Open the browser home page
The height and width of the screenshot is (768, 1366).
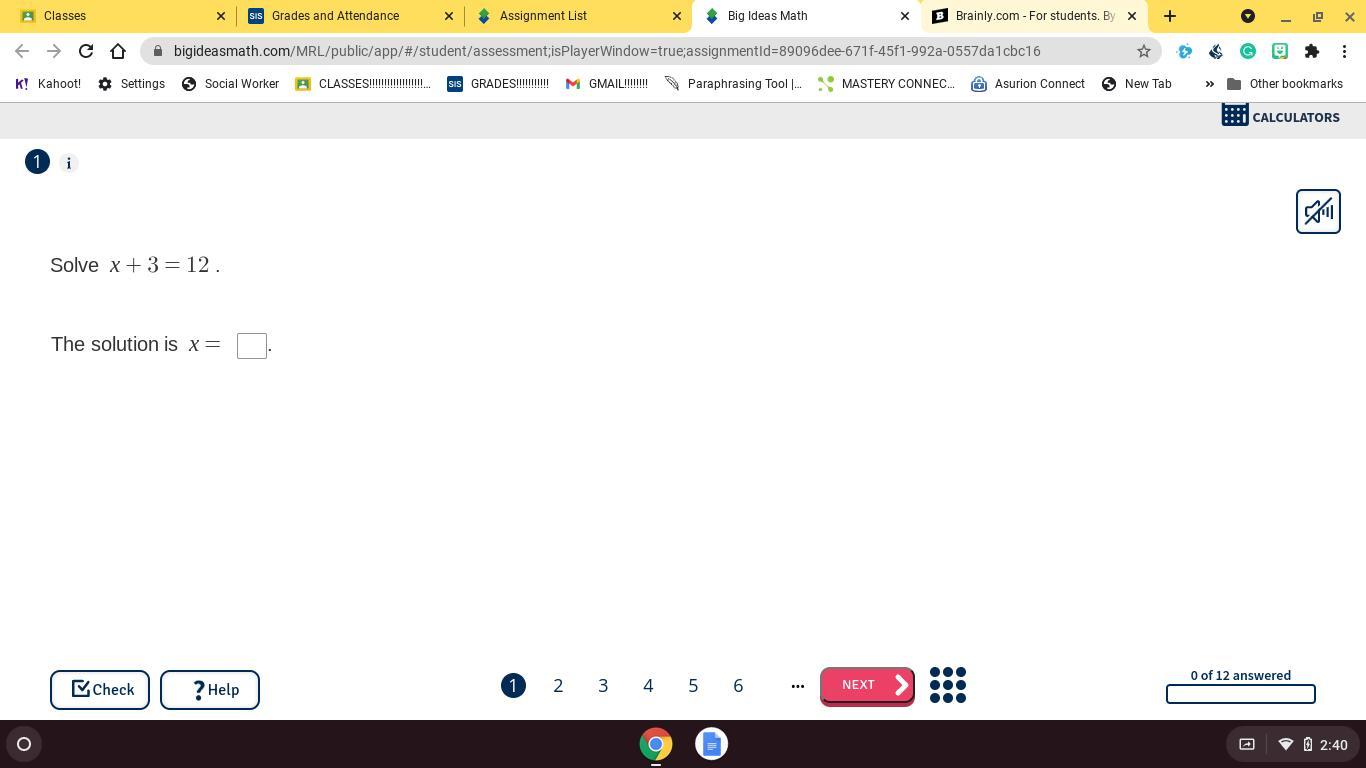(x=118, y=51)
